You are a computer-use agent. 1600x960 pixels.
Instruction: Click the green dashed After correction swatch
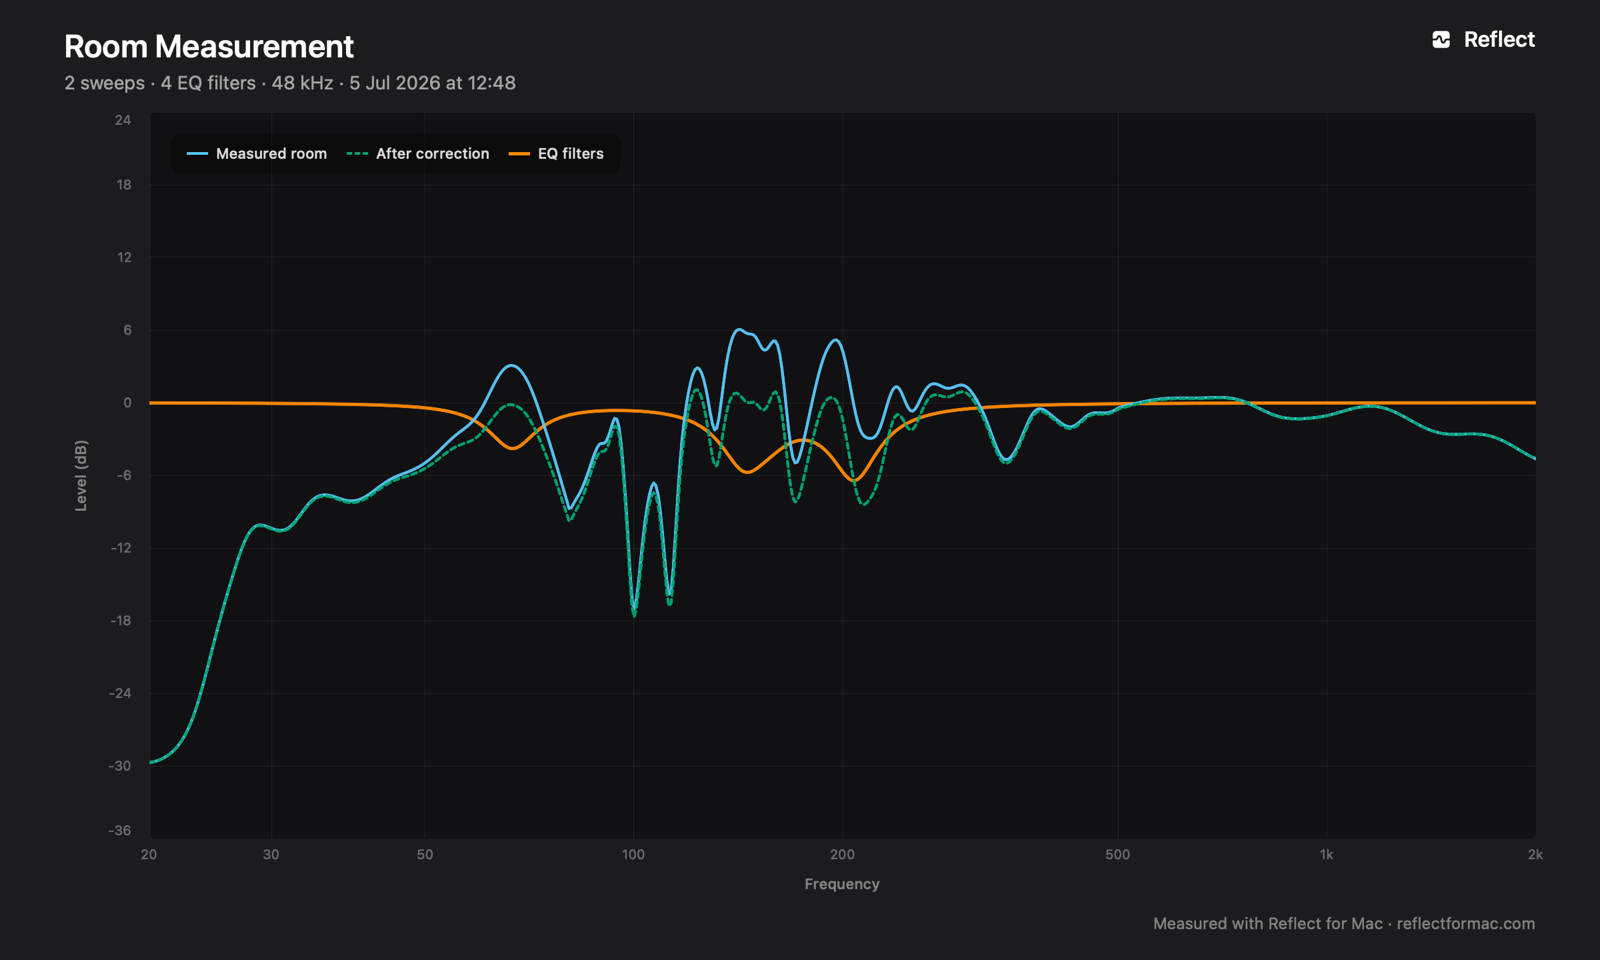[x=357, y=154]
